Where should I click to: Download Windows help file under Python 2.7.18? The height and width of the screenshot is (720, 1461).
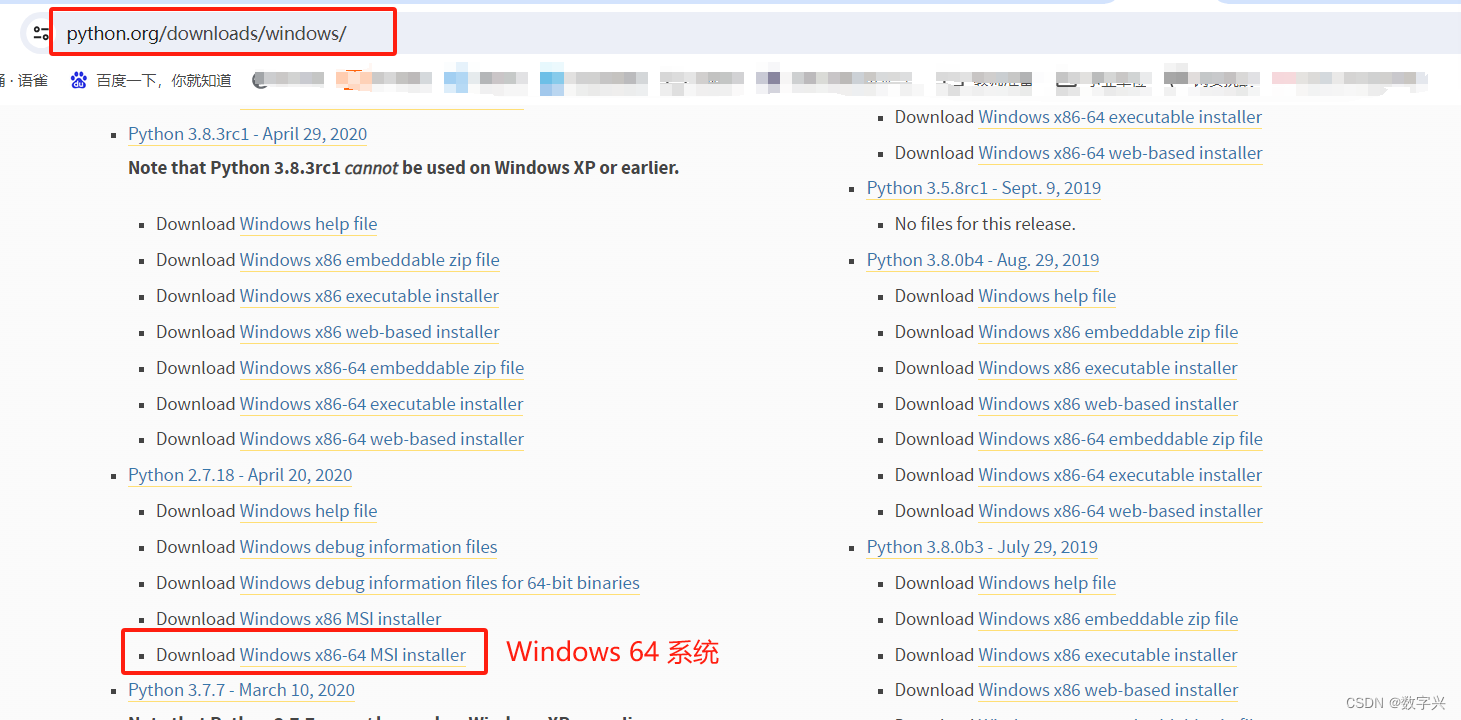pyautogui.click(x=309, y=511)
